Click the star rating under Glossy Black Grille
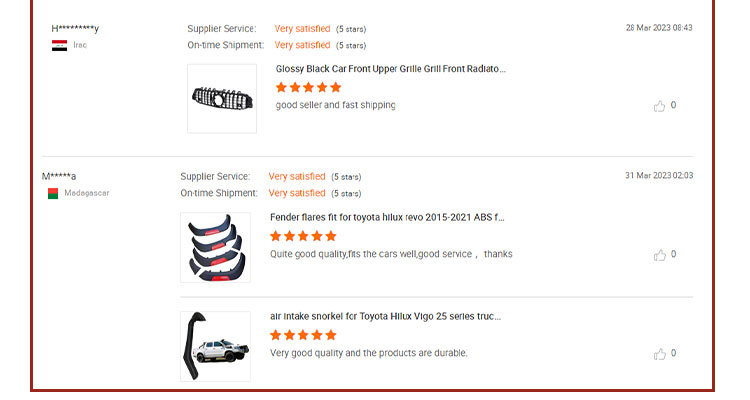The image size is (750, 400). [309, 87]
